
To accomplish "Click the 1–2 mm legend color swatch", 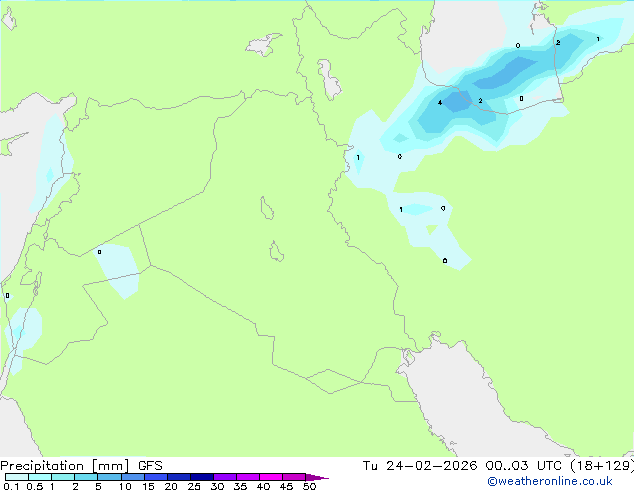I will click(63, 477).
